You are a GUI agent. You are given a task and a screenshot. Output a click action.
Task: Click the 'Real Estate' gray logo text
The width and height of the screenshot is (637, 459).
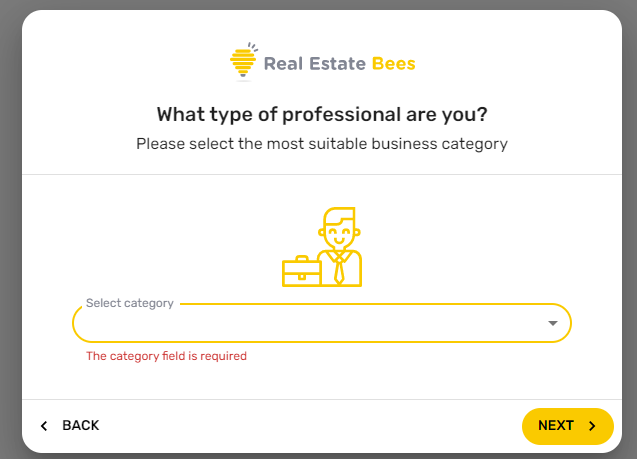coord(315,64)
